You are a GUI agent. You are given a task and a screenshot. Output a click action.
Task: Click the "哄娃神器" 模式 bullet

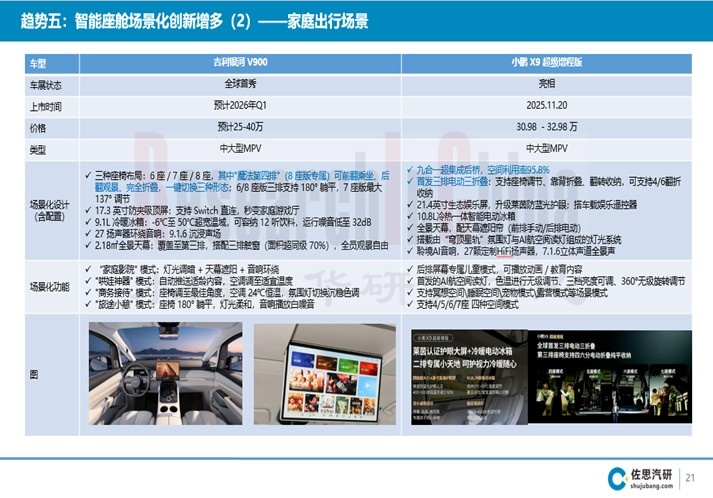coord(189,281)
